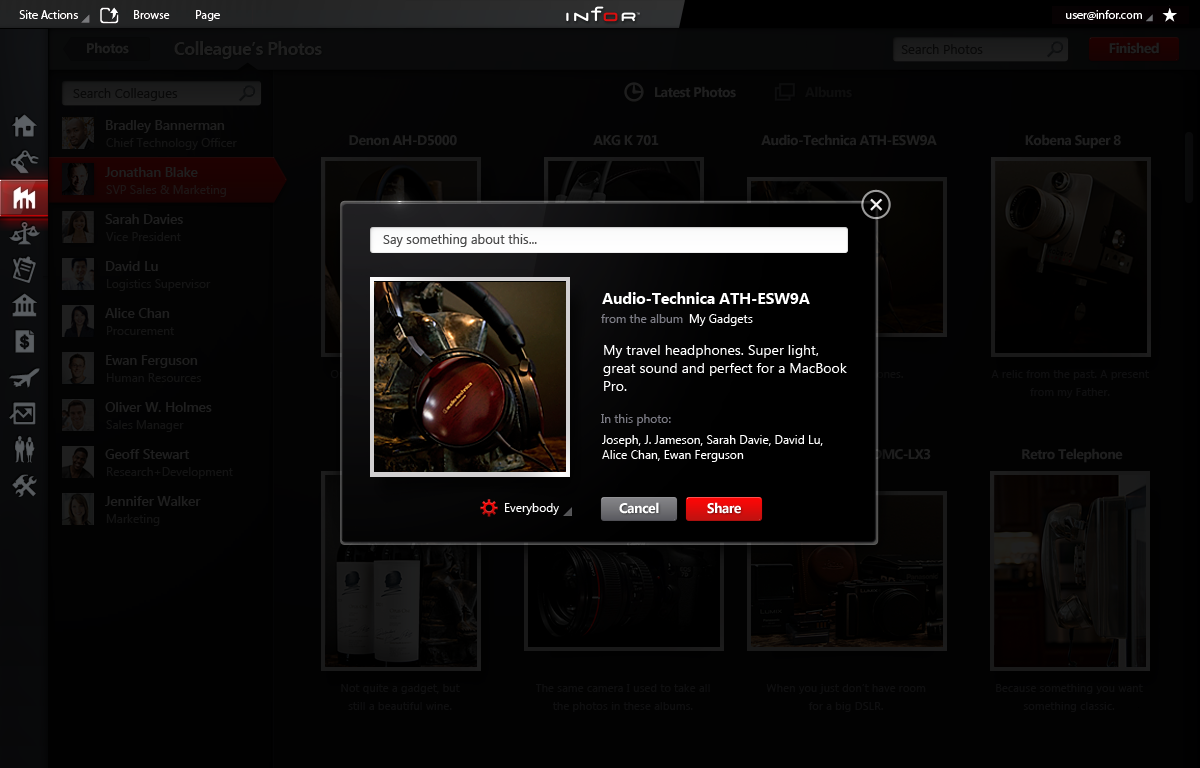Open the Page menu item
Image resolution: width=1200 pixels, height=768 pixels.
208,15
